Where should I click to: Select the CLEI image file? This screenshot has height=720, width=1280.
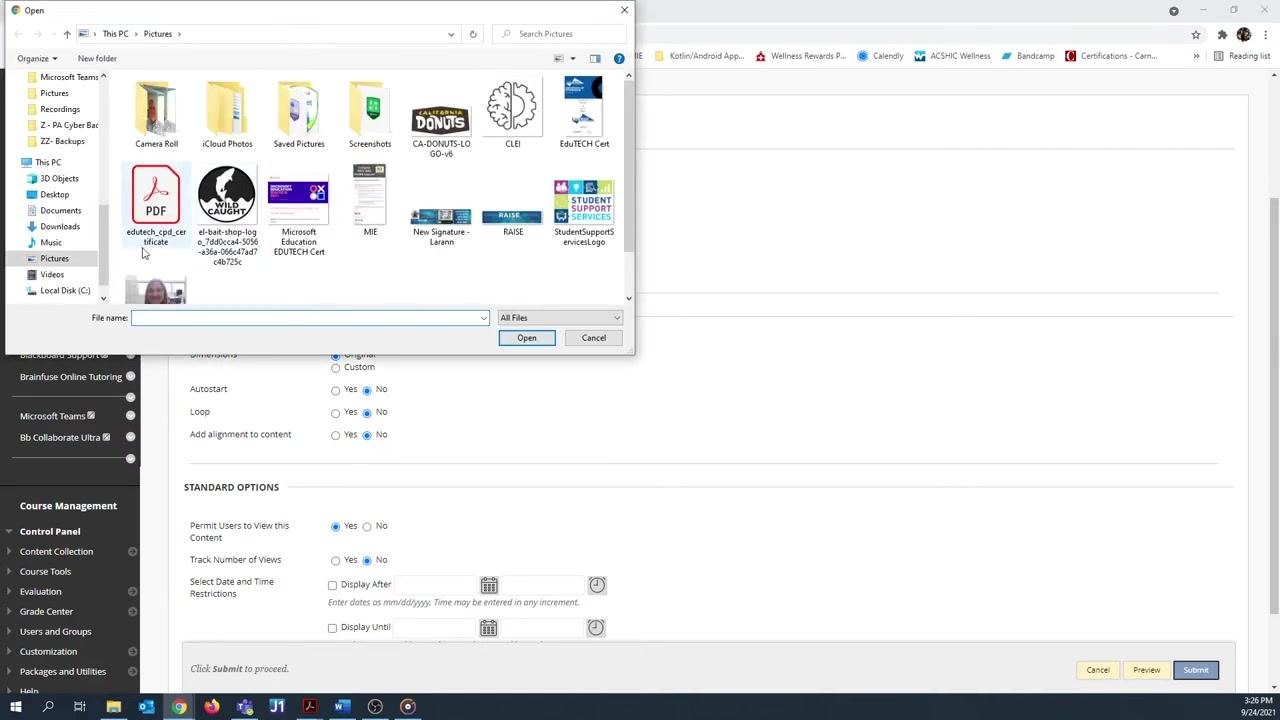512,114
